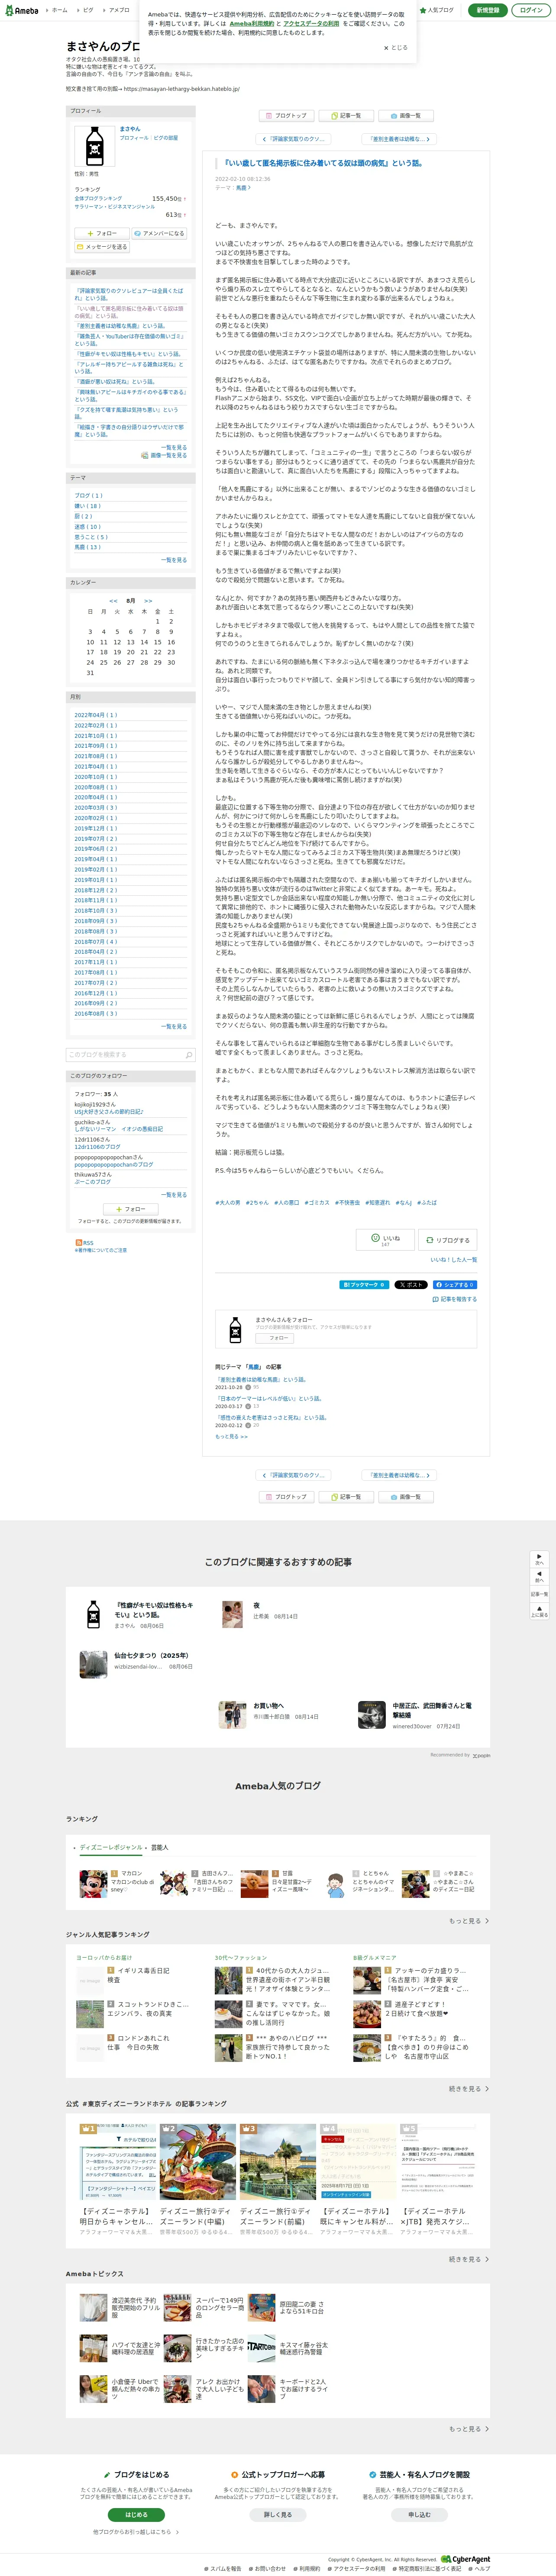Click the #2ちゃん hashtag
556x2576 pixels.
(257, 1203)
